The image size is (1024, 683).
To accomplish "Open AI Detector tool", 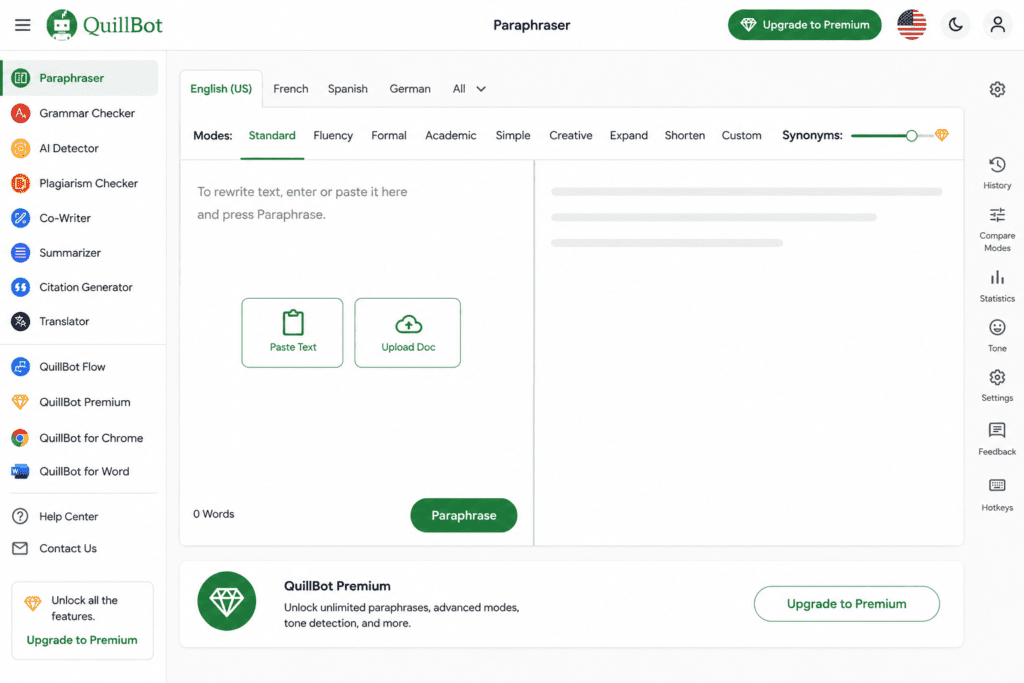I will point(79,148).
